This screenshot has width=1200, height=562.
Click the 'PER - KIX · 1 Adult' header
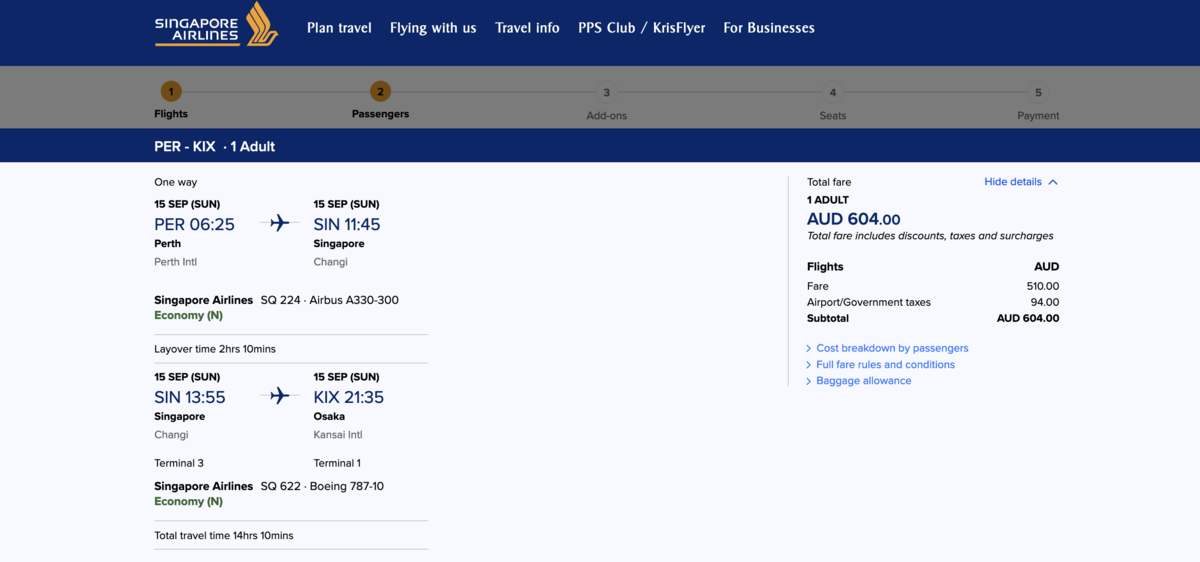215,146
